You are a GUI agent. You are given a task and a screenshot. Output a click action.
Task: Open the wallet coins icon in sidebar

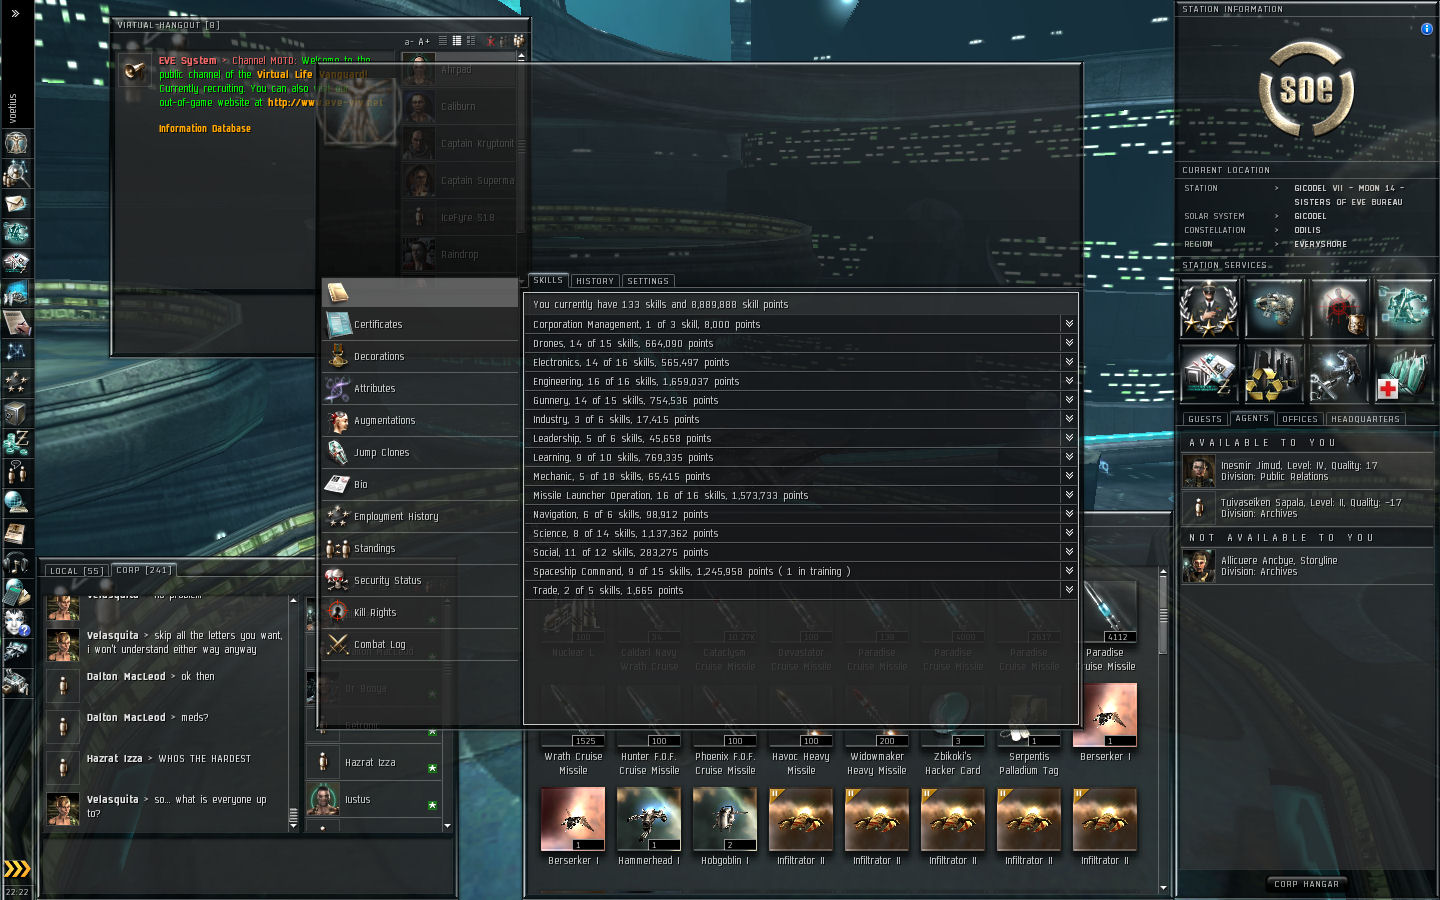point(16,442)
